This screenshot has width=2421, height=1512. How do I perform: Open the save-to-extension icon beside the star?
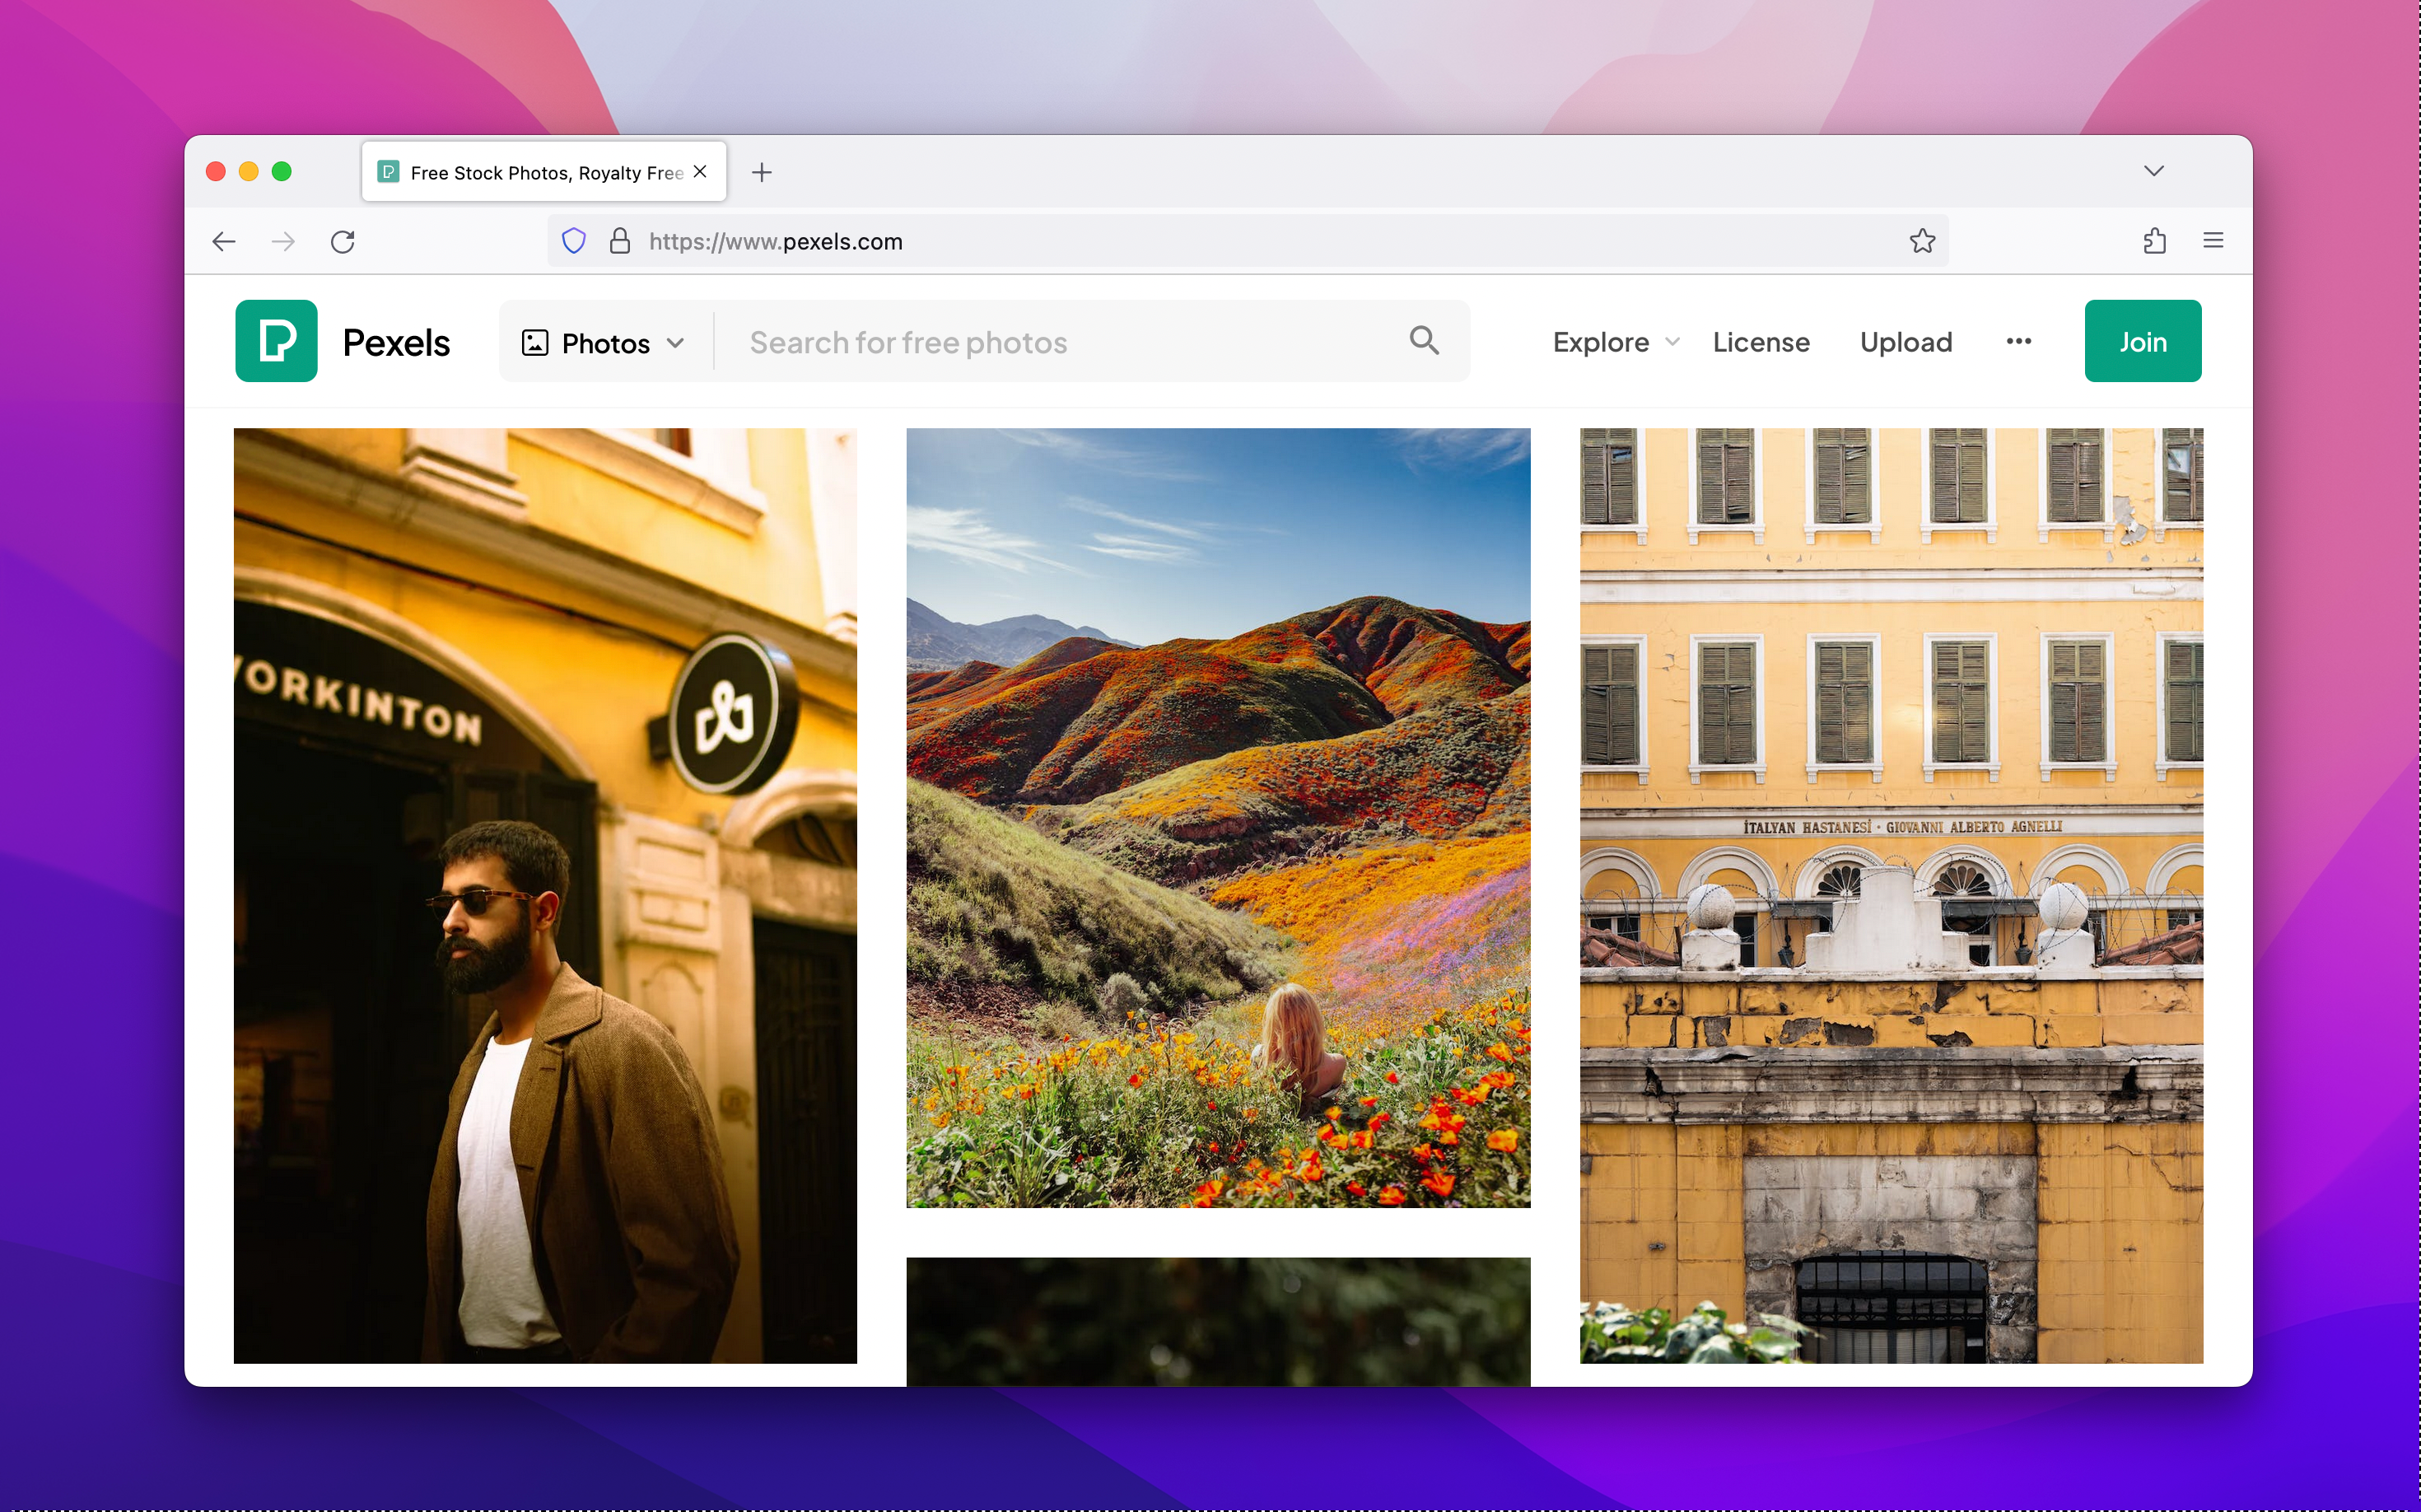click(2155, 241)
